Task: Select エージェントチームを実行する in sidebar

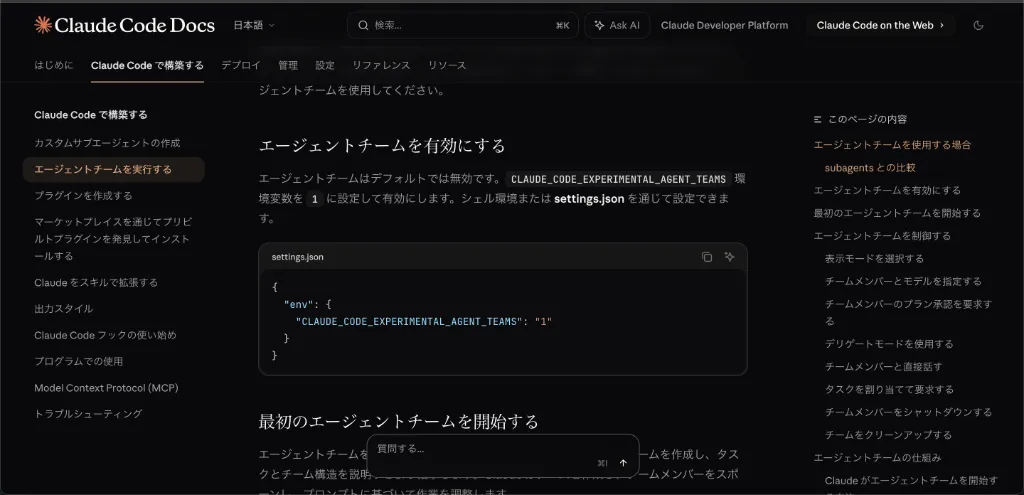Action: (x=114, y=169)
